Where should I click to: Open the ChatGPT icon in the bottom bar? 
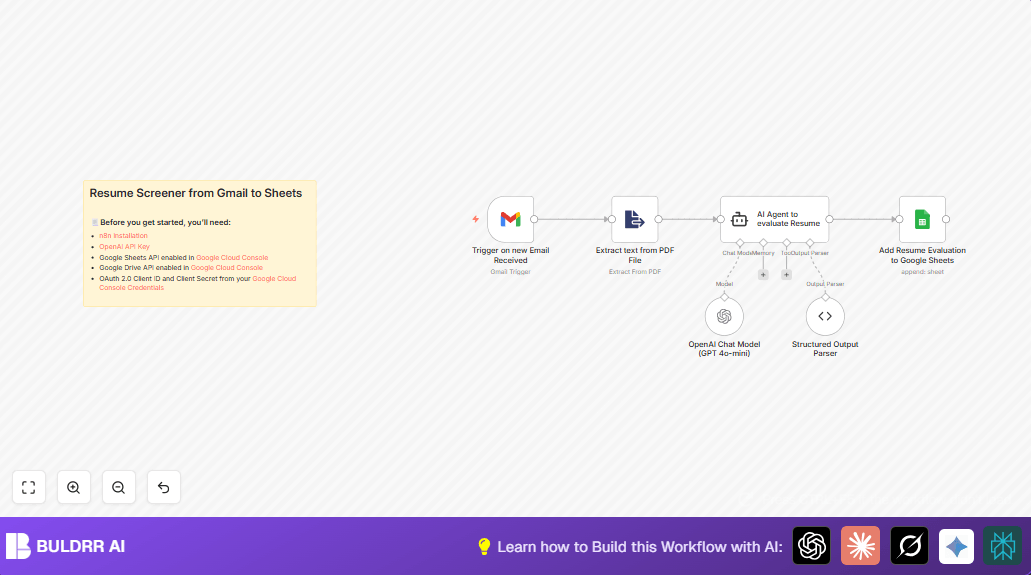coord(811,545)
